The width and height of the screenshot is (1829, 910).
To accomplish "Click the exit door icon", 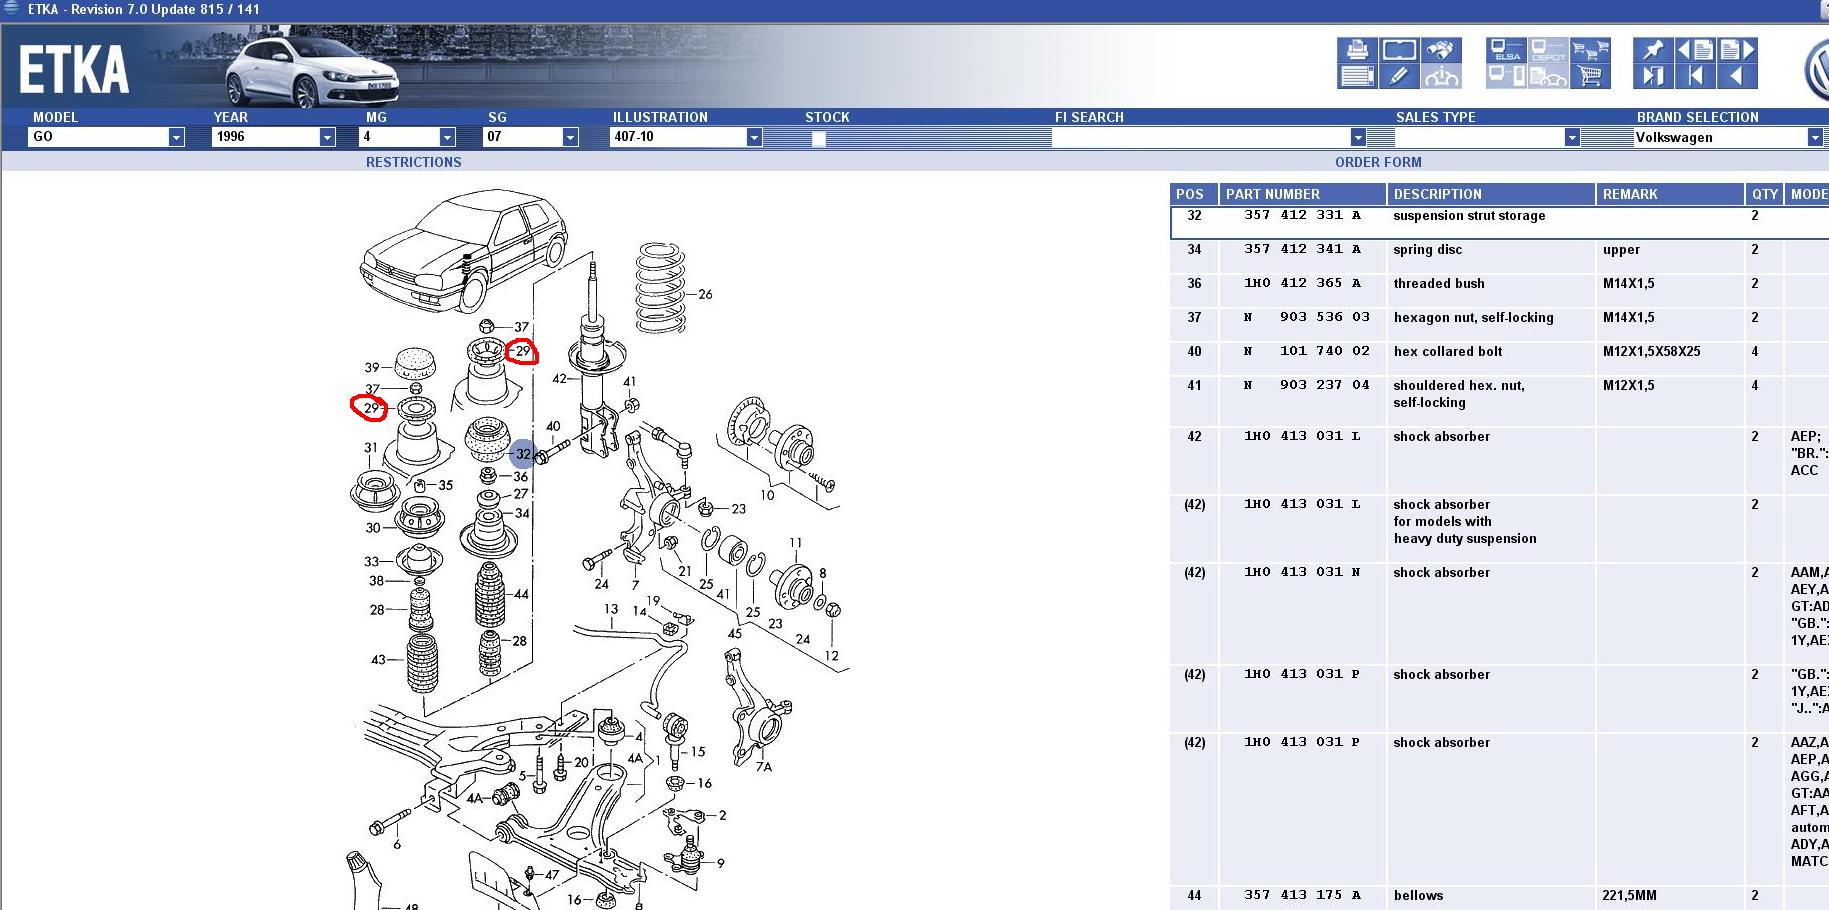I will click(1653, 76).
